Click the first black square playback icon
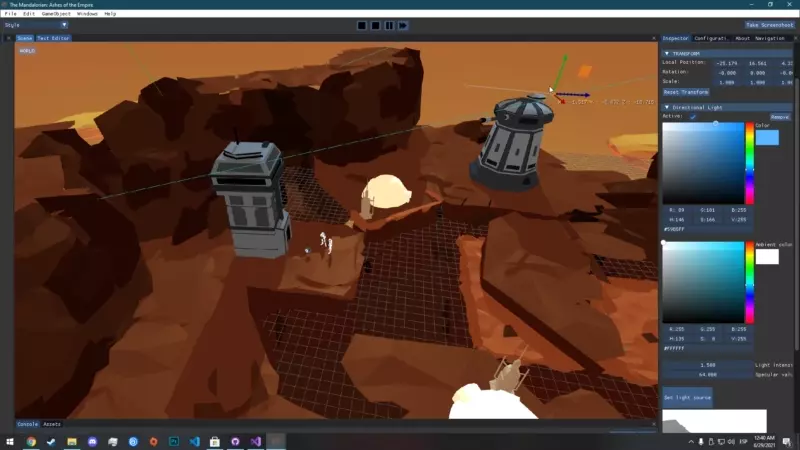Viewport: 800px width, 450px height. (362, 25)
